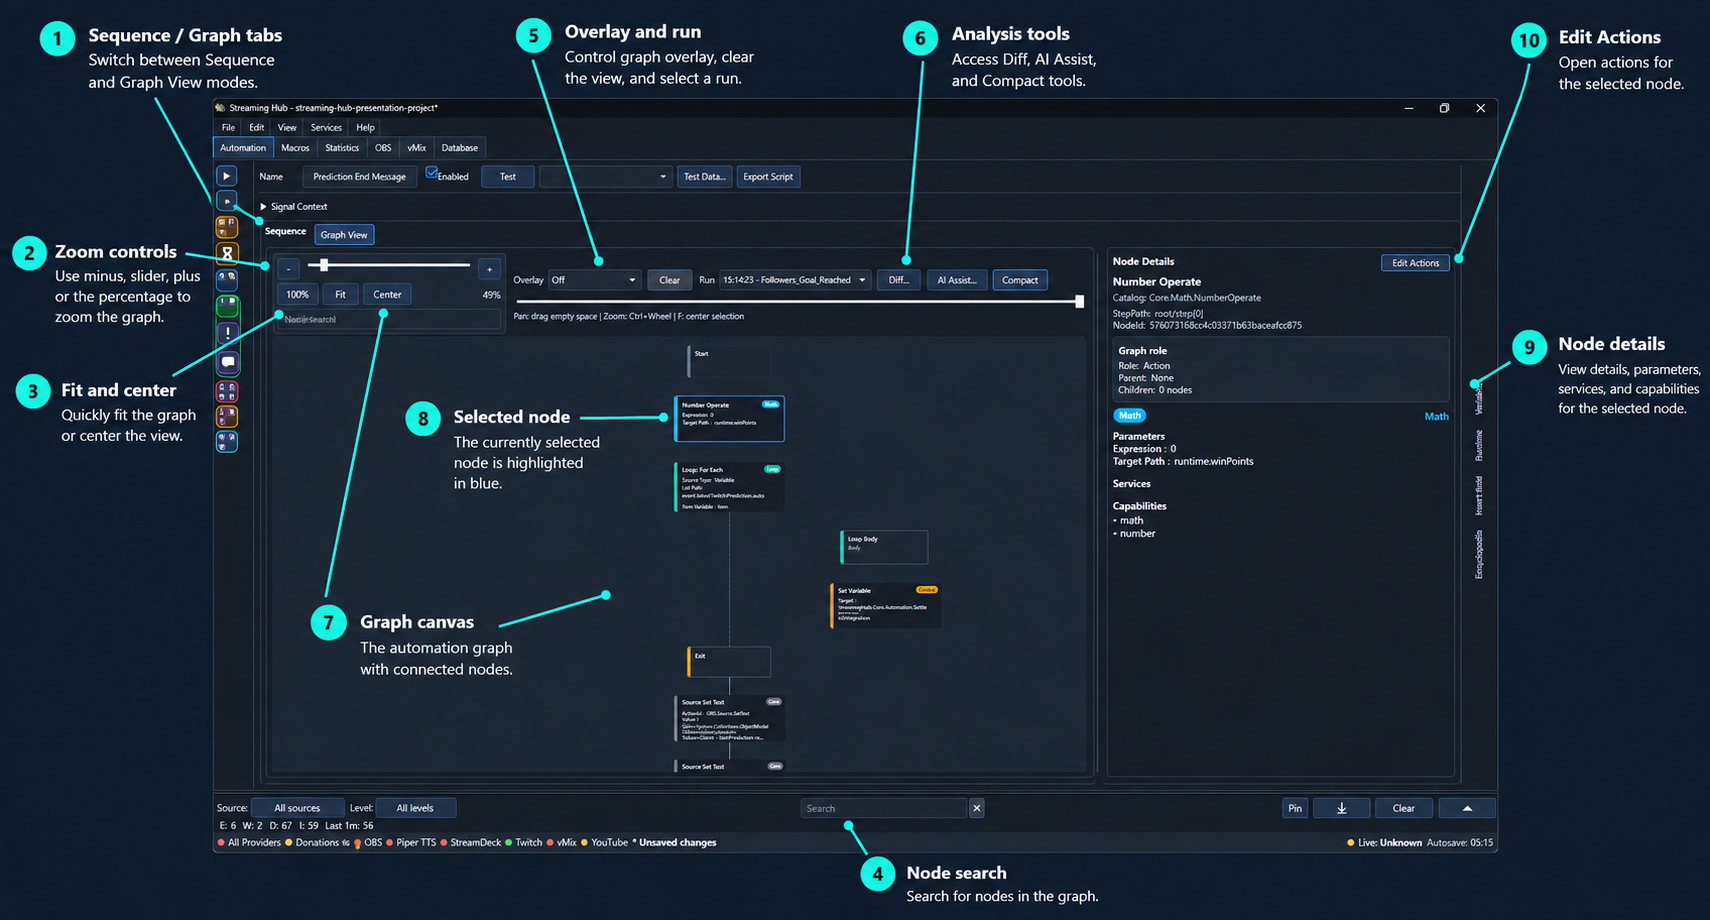Image resolution: width=1710 pixels, height=920 pixels.
Task: Click the Center button
Action: (387, 294)
